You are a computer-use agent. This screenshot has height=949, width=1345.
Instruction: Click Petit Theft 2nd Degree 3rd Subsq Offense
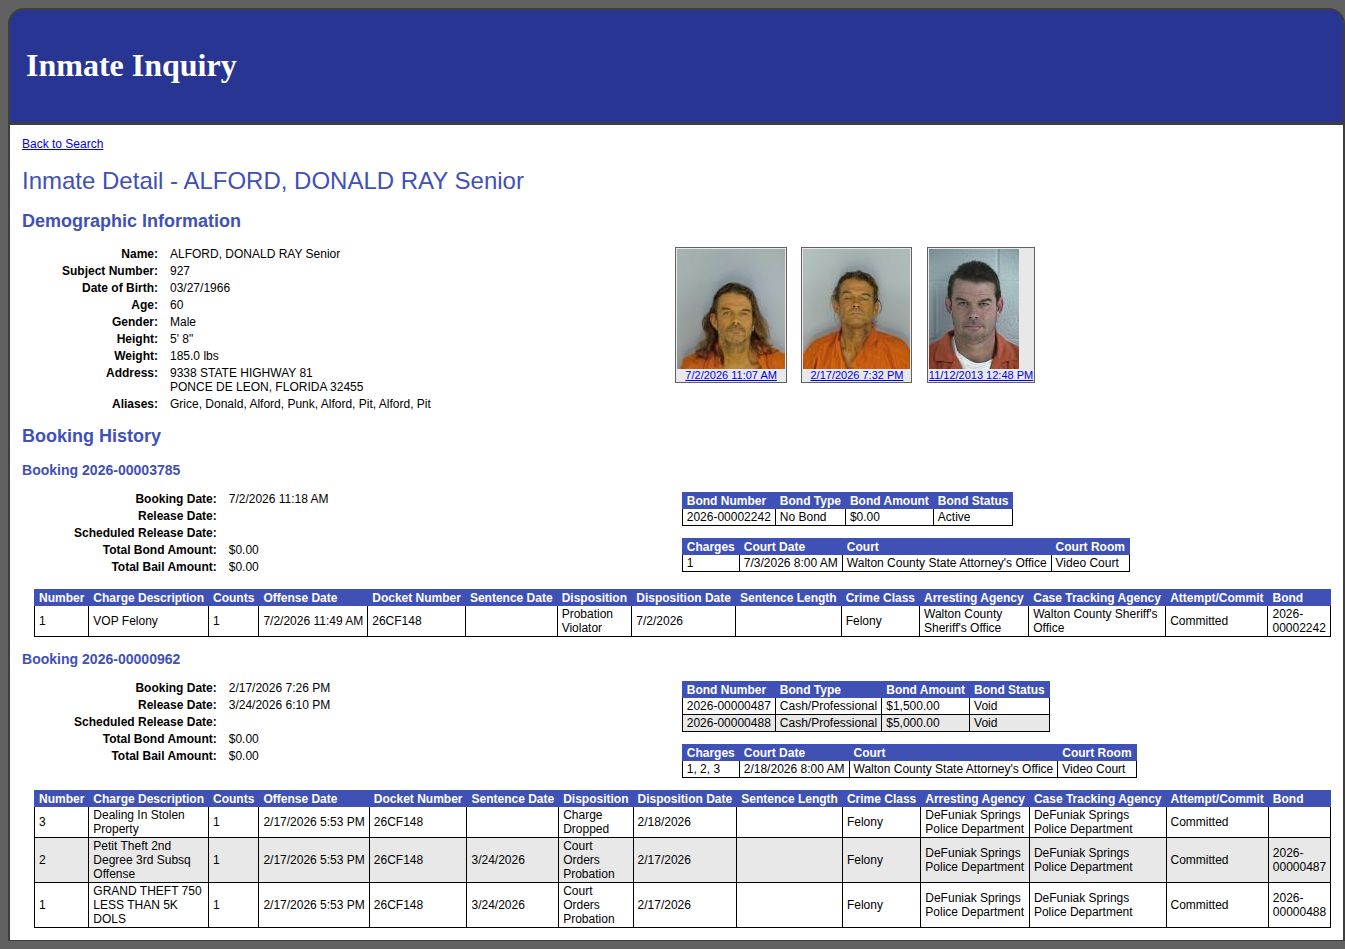[x=148, y=860]
